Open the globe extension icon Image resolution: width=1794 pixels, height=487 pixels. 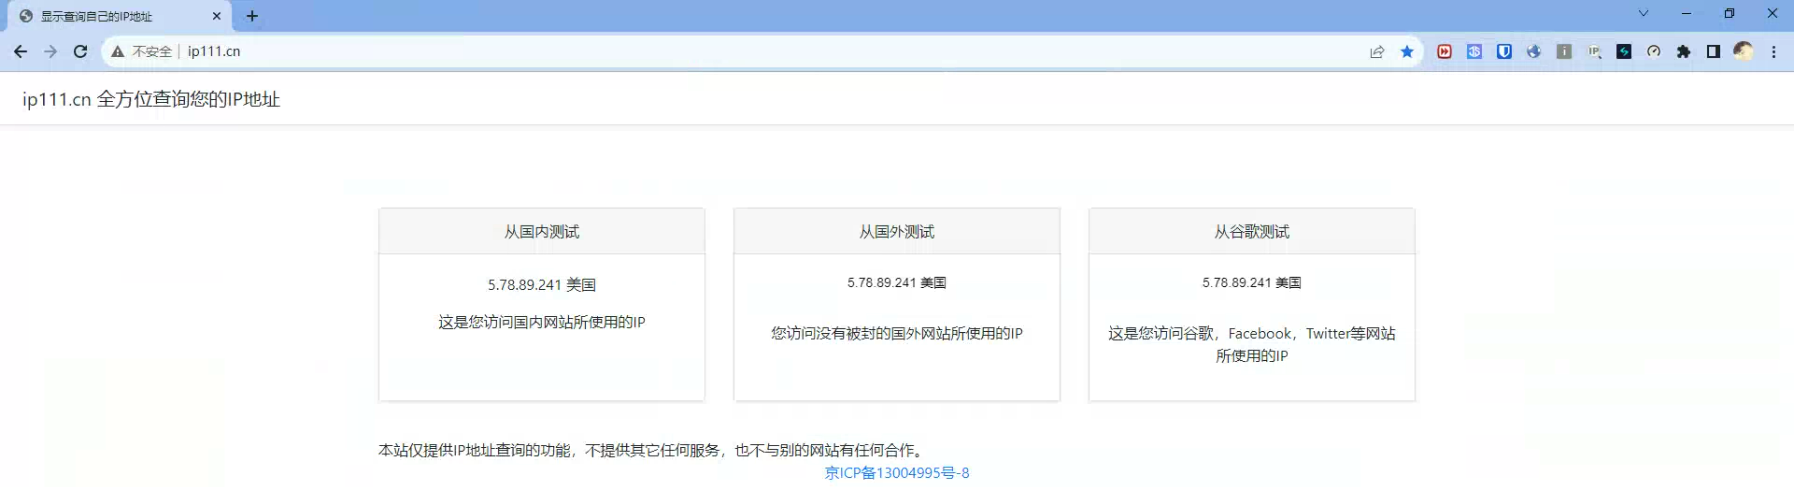(x=1534, y=51)
